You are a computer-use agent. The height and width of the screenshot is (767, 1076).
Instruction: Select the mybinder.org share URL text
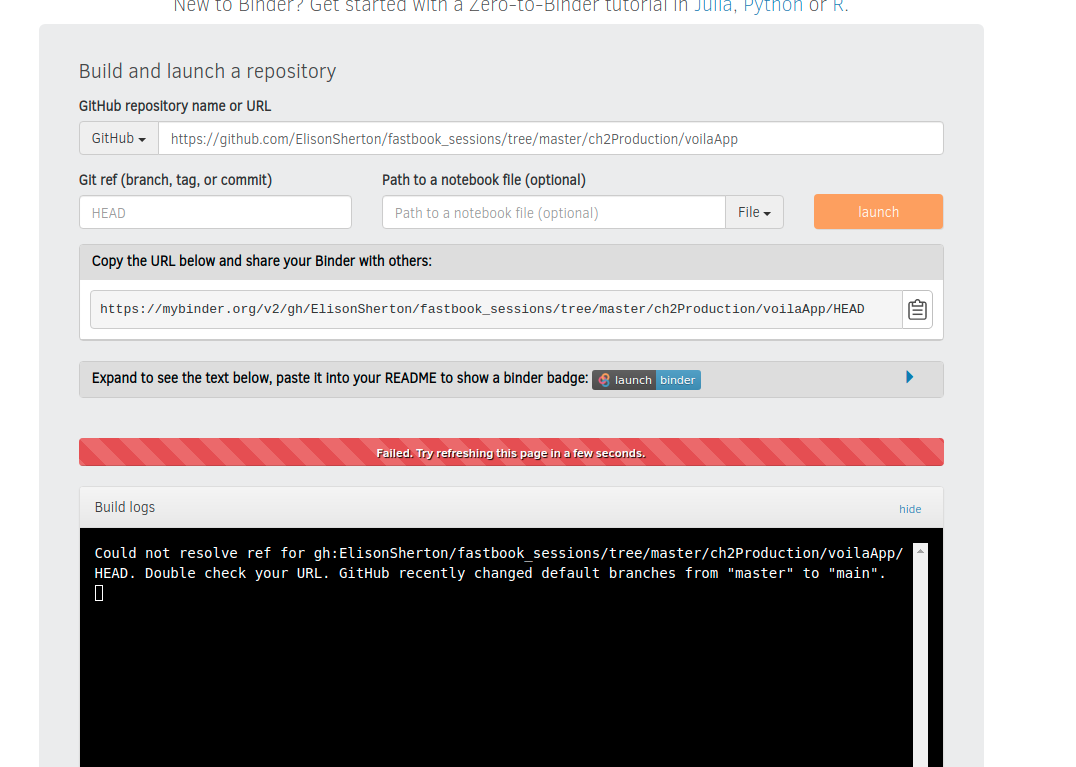(x=482, y=310)
